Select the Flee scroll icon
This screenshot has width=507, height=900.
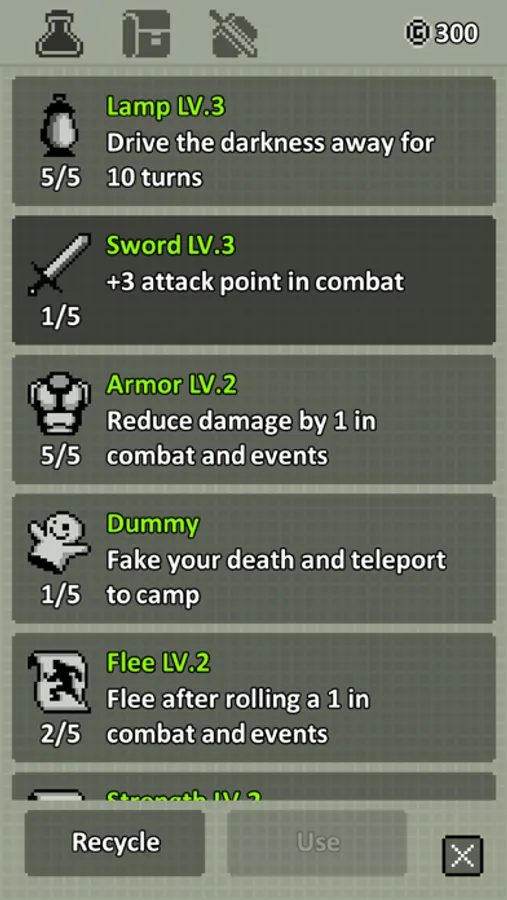pyautogui.click(x=60, y=681)
